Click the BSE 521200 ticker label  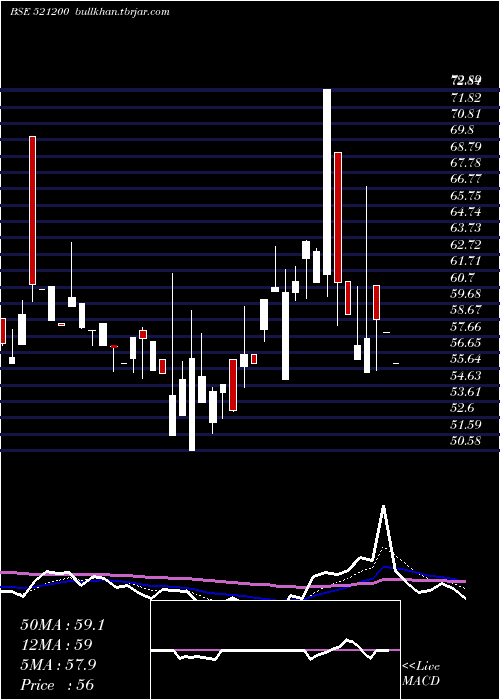(x=39, y=12)
